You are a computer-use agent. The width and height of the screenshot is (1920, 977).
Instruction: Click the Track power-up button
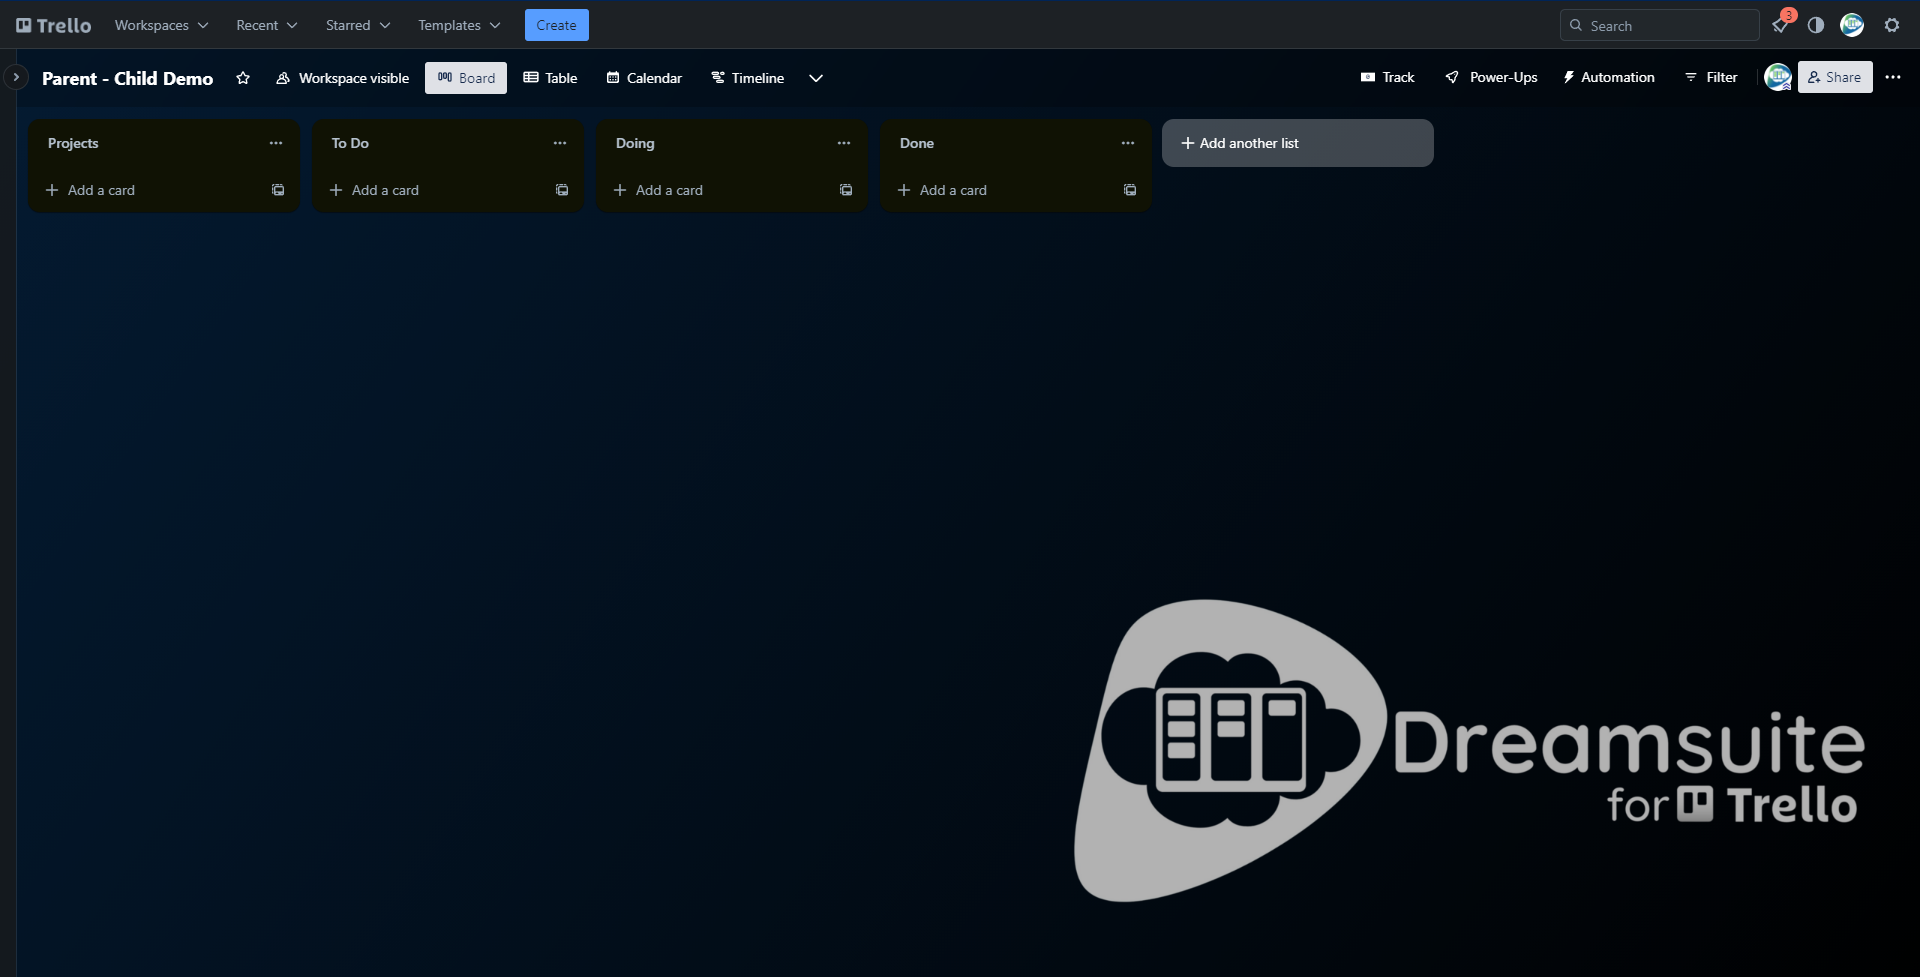(x=1387, y=77)
